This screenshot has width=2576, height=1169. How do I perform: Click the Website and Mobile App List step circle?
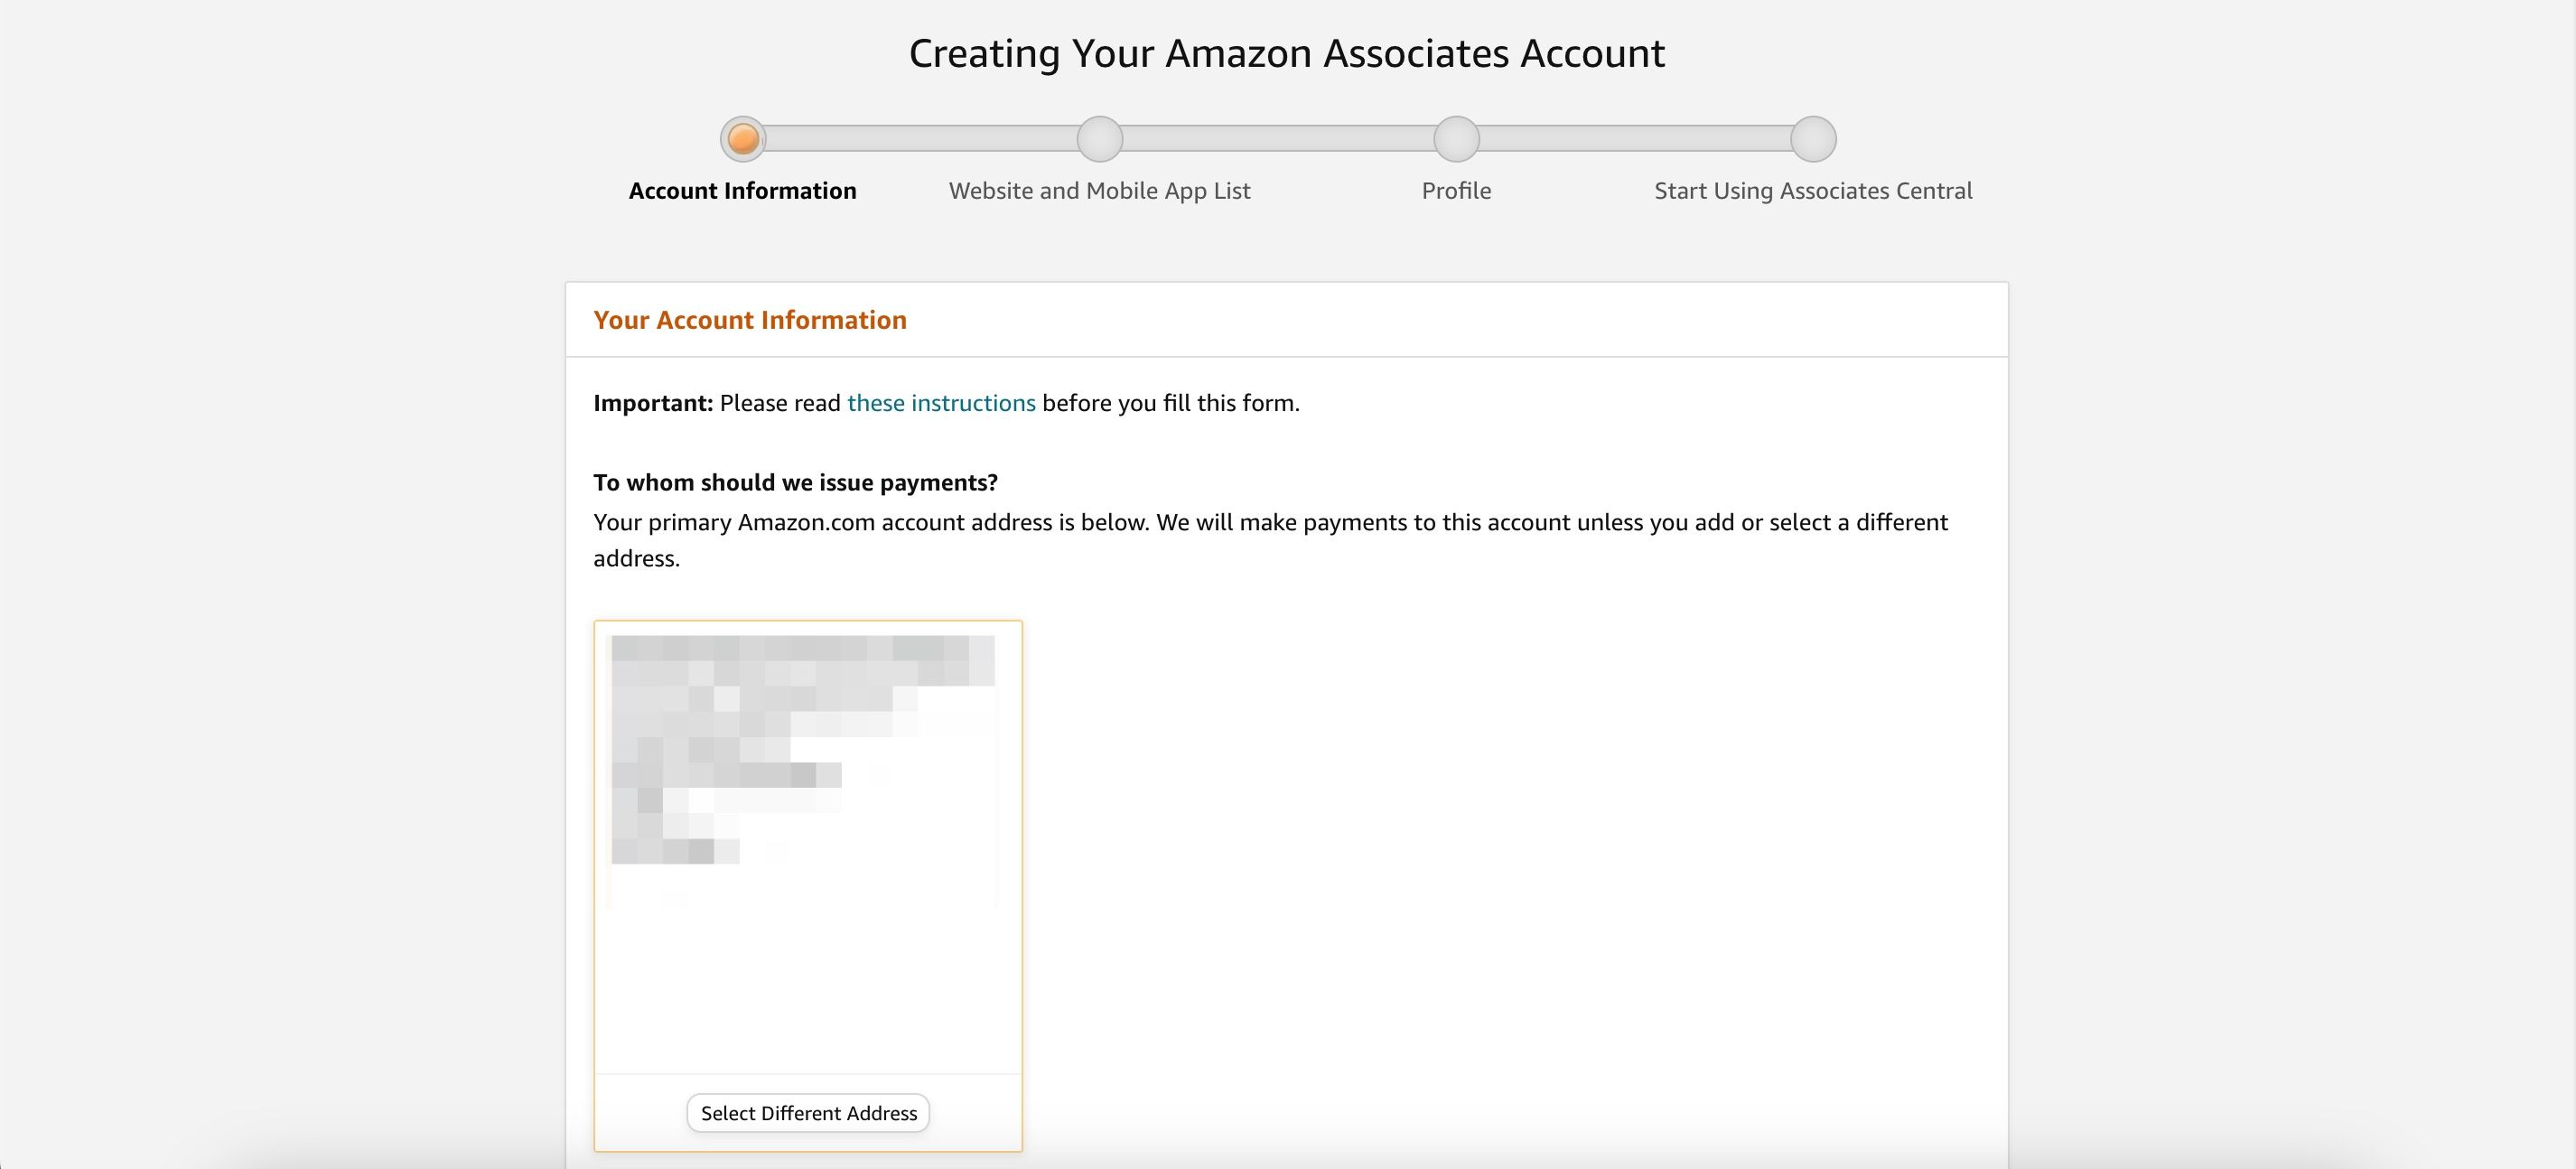coord(1098,139)
